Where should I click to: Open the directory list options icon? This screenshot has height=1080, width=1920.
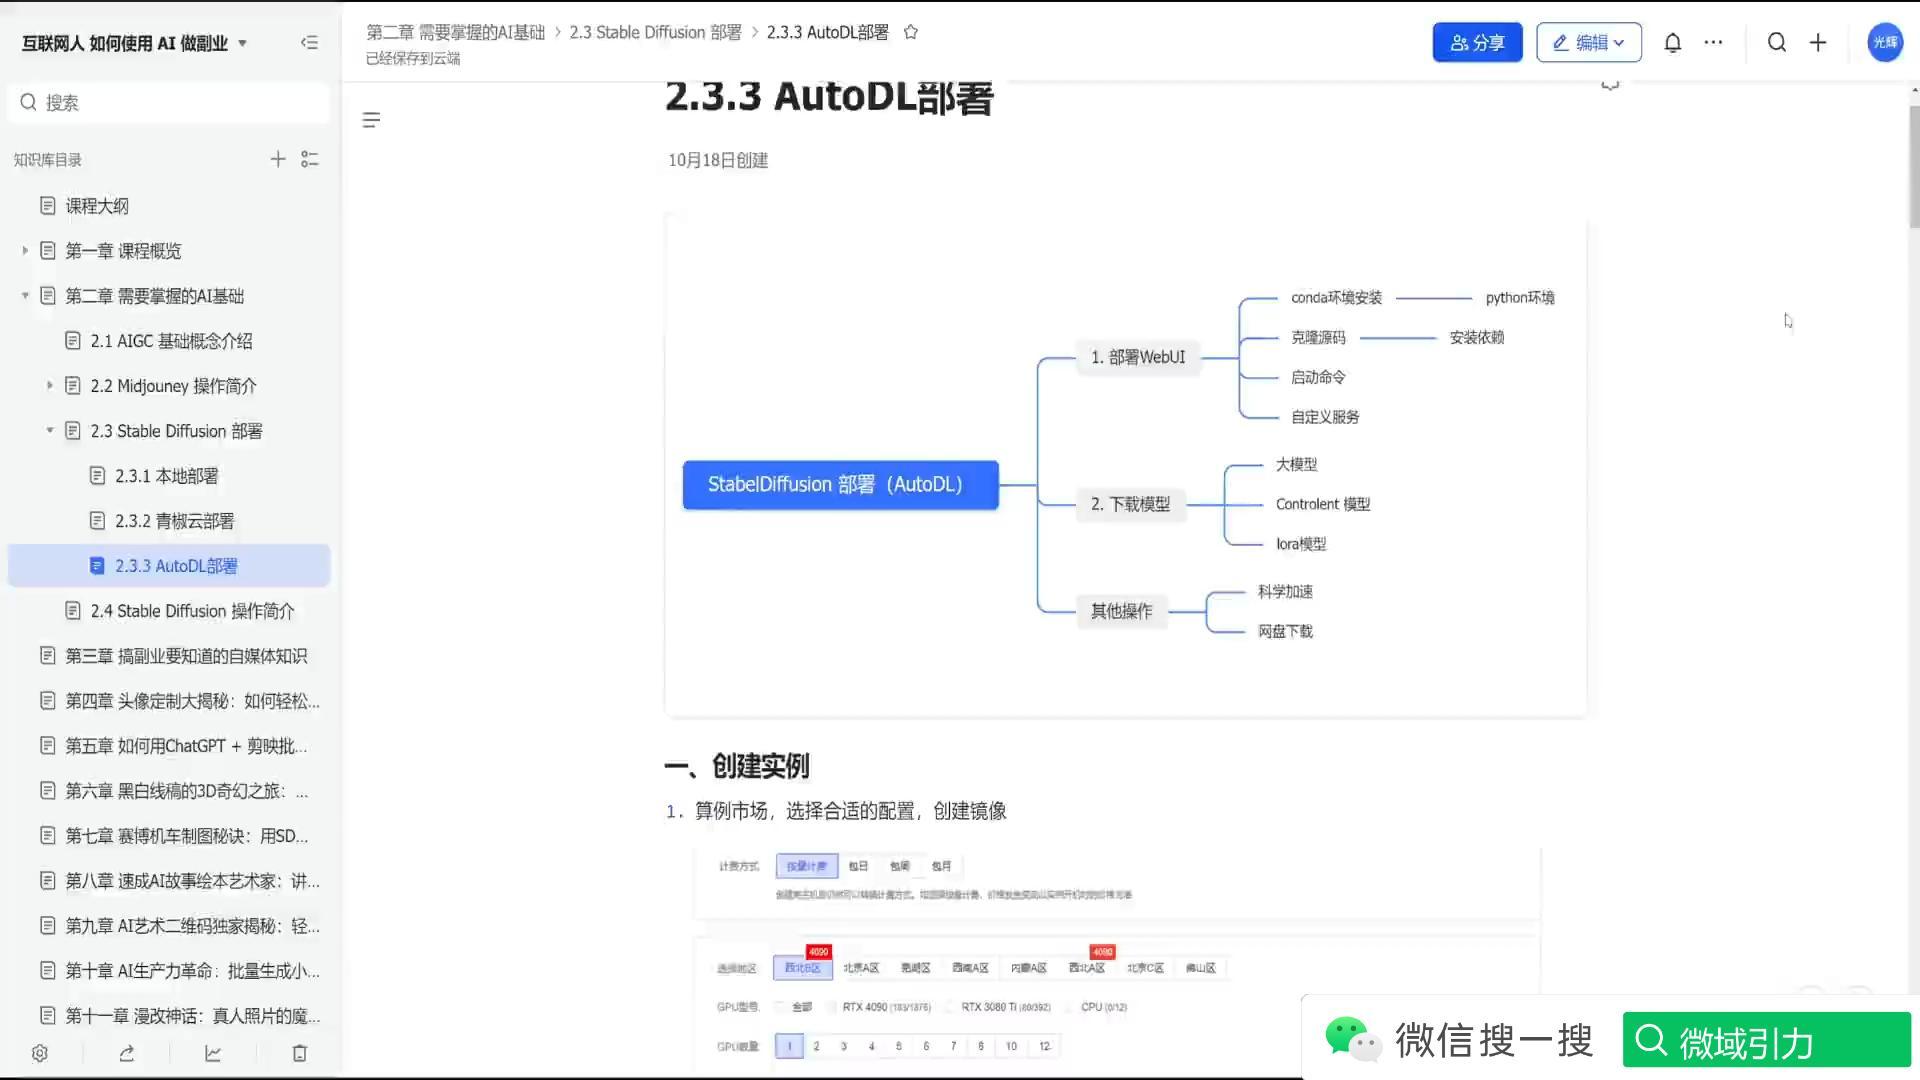tap(310, 159)
